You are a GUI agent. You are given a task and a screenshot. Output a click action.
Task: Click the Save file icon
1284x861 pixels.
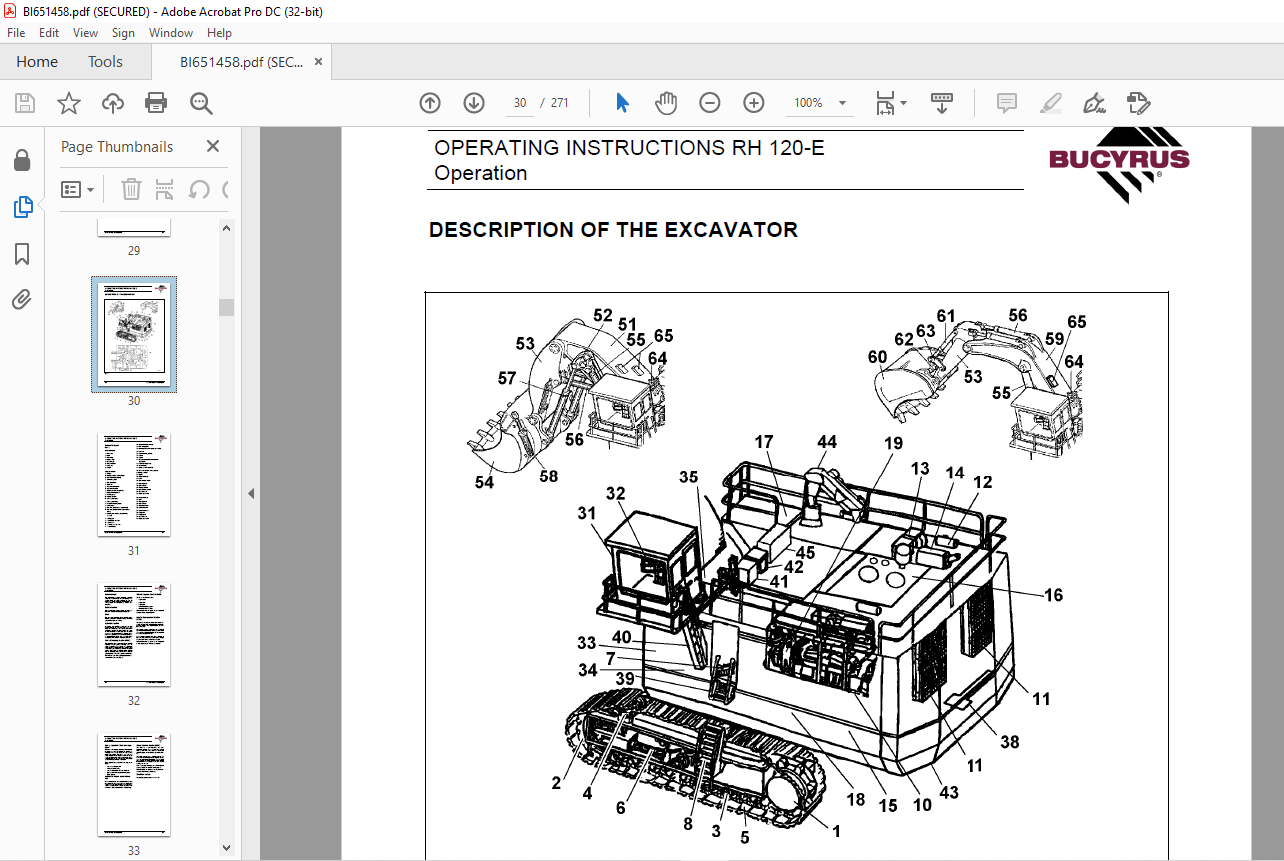(25, 103)
